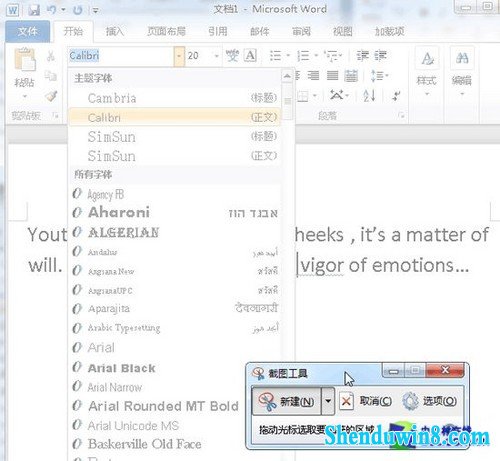Image resolution: width=500 pixels, height=461 pixels.
Task: Click the Paste (粘贴) clipboard icon
Action: click(24, 59)
